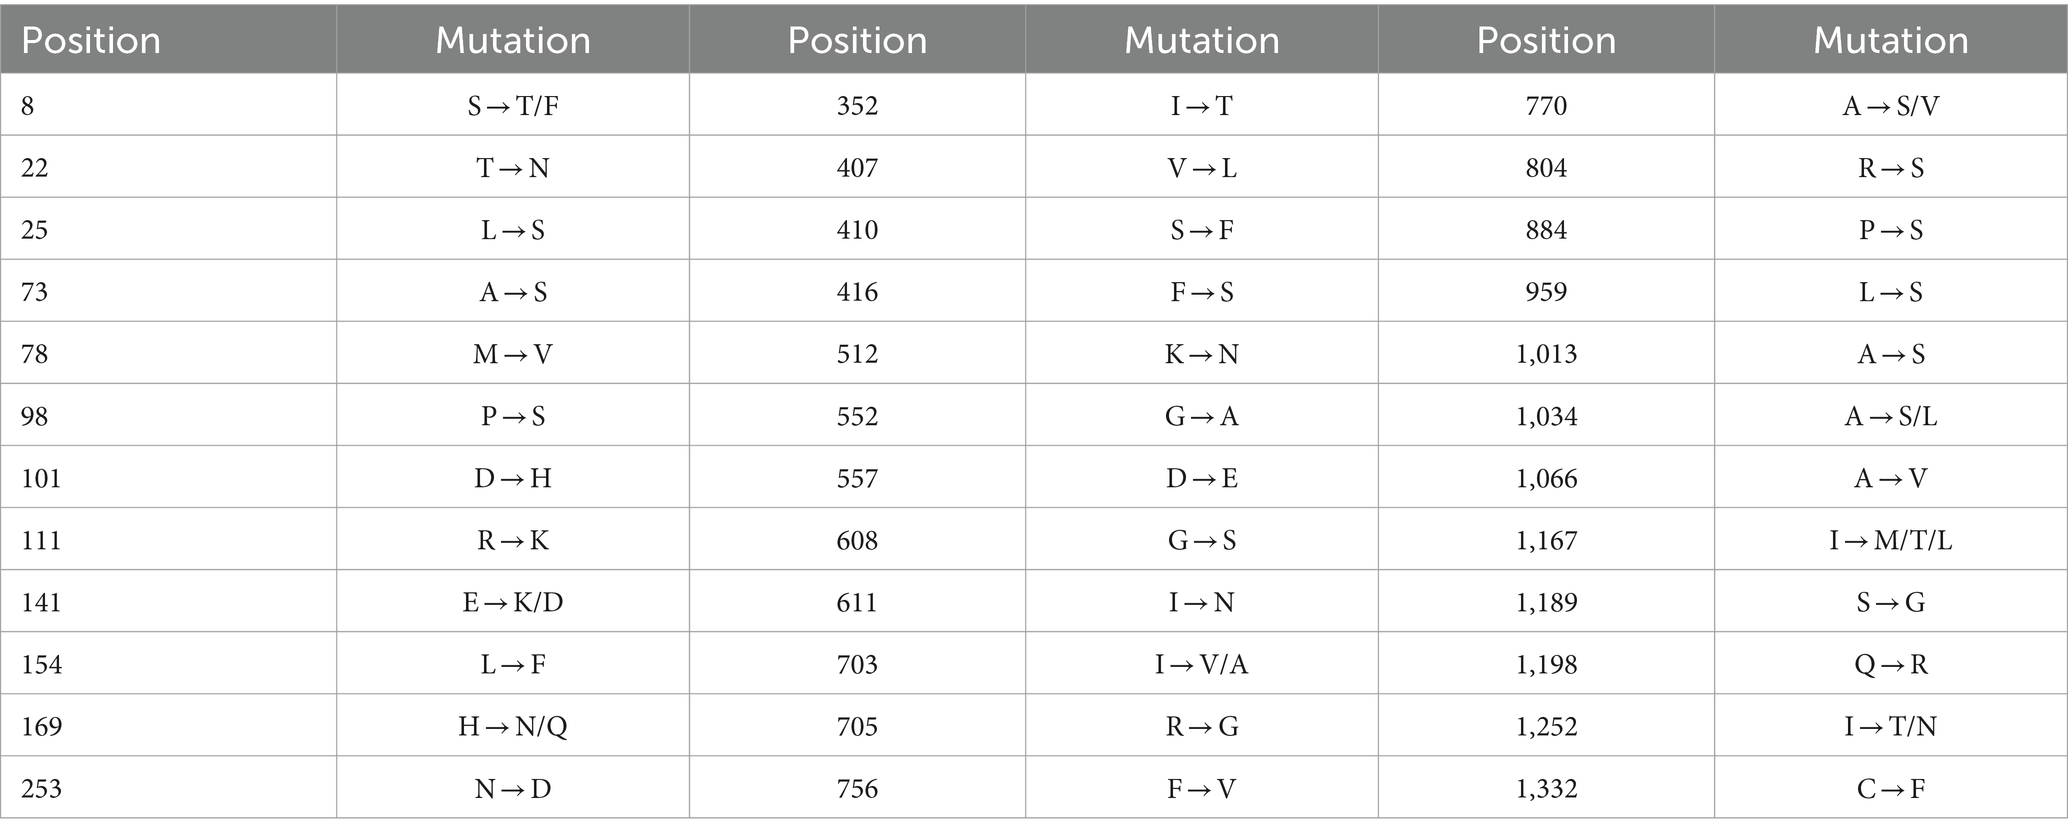The width and height of the screenshot is (2068, 836).
Task: Select the Q→R mutation cell
Action: coord(1890,664)
